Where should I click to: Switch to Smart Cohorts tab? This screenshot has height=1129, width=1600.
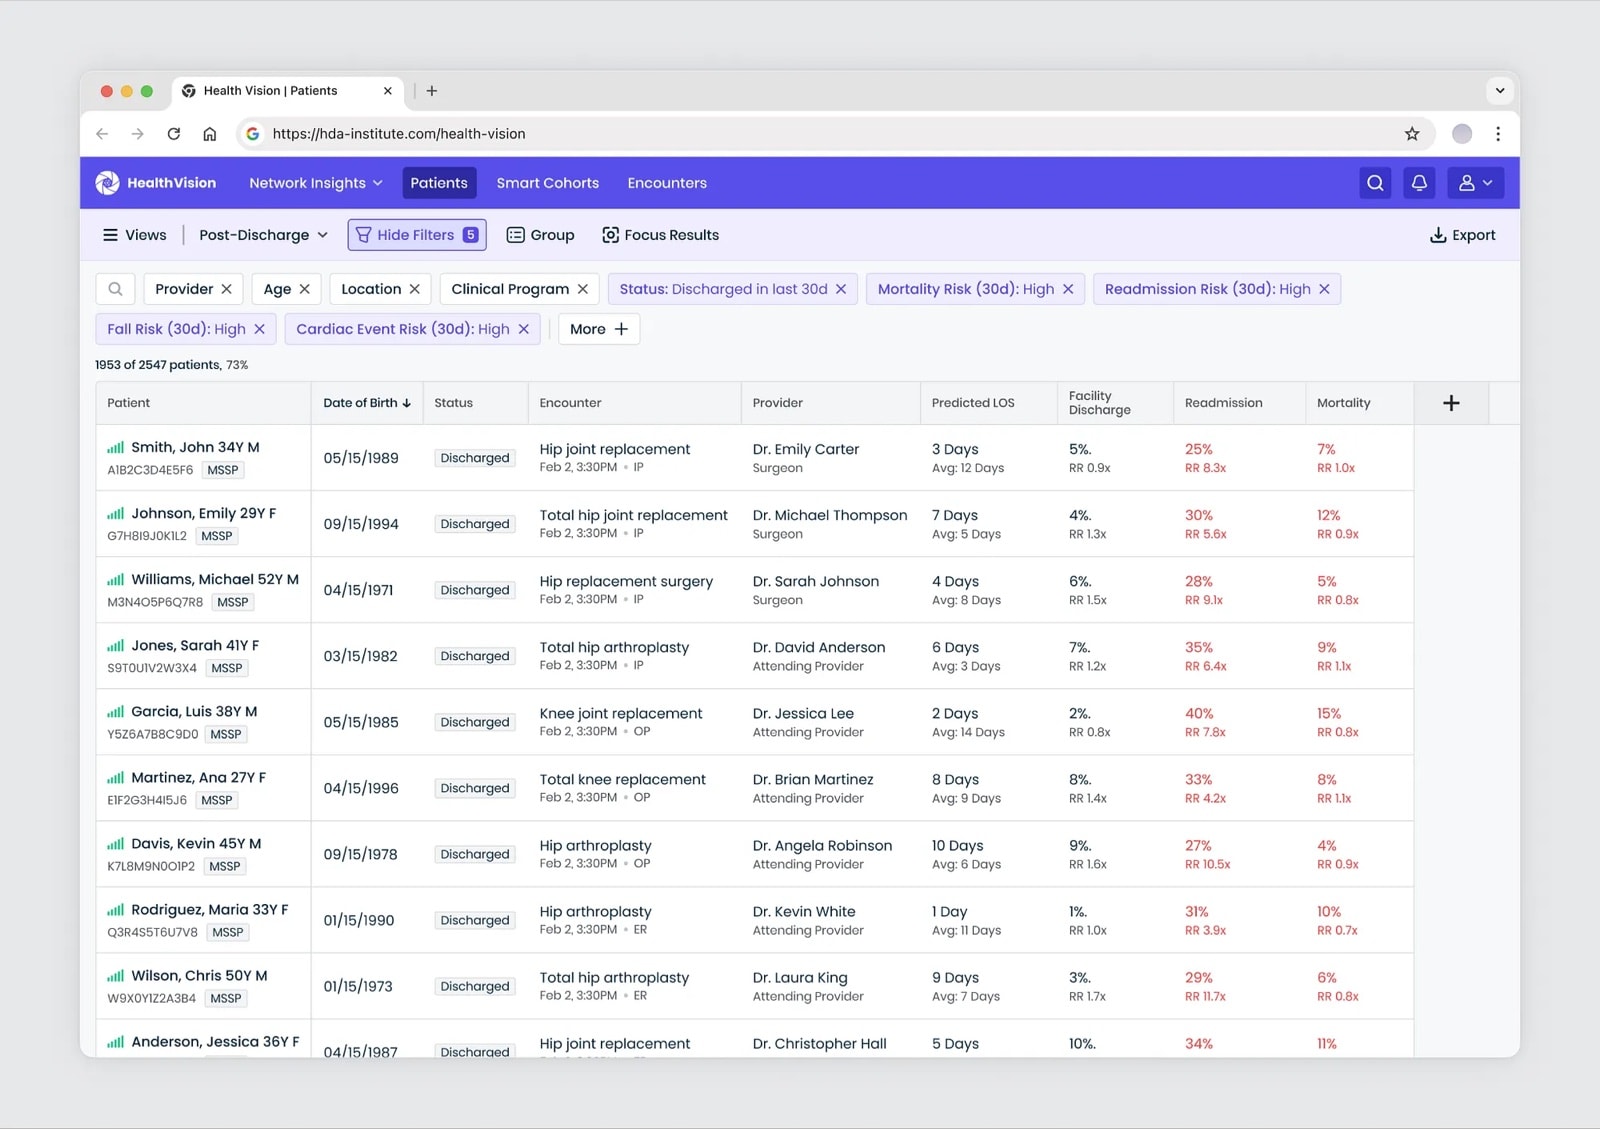pos(548,183)
